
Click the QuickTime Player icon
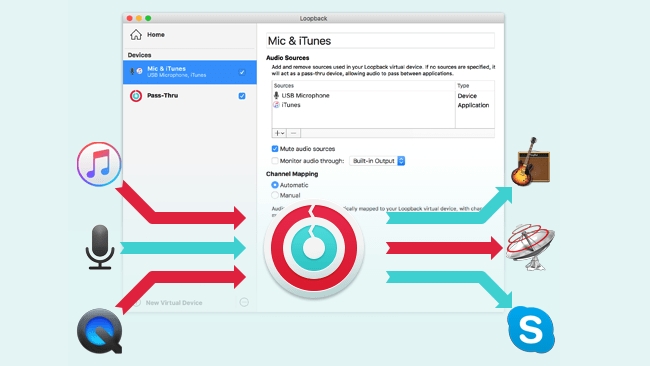click(x=99, y=331)
